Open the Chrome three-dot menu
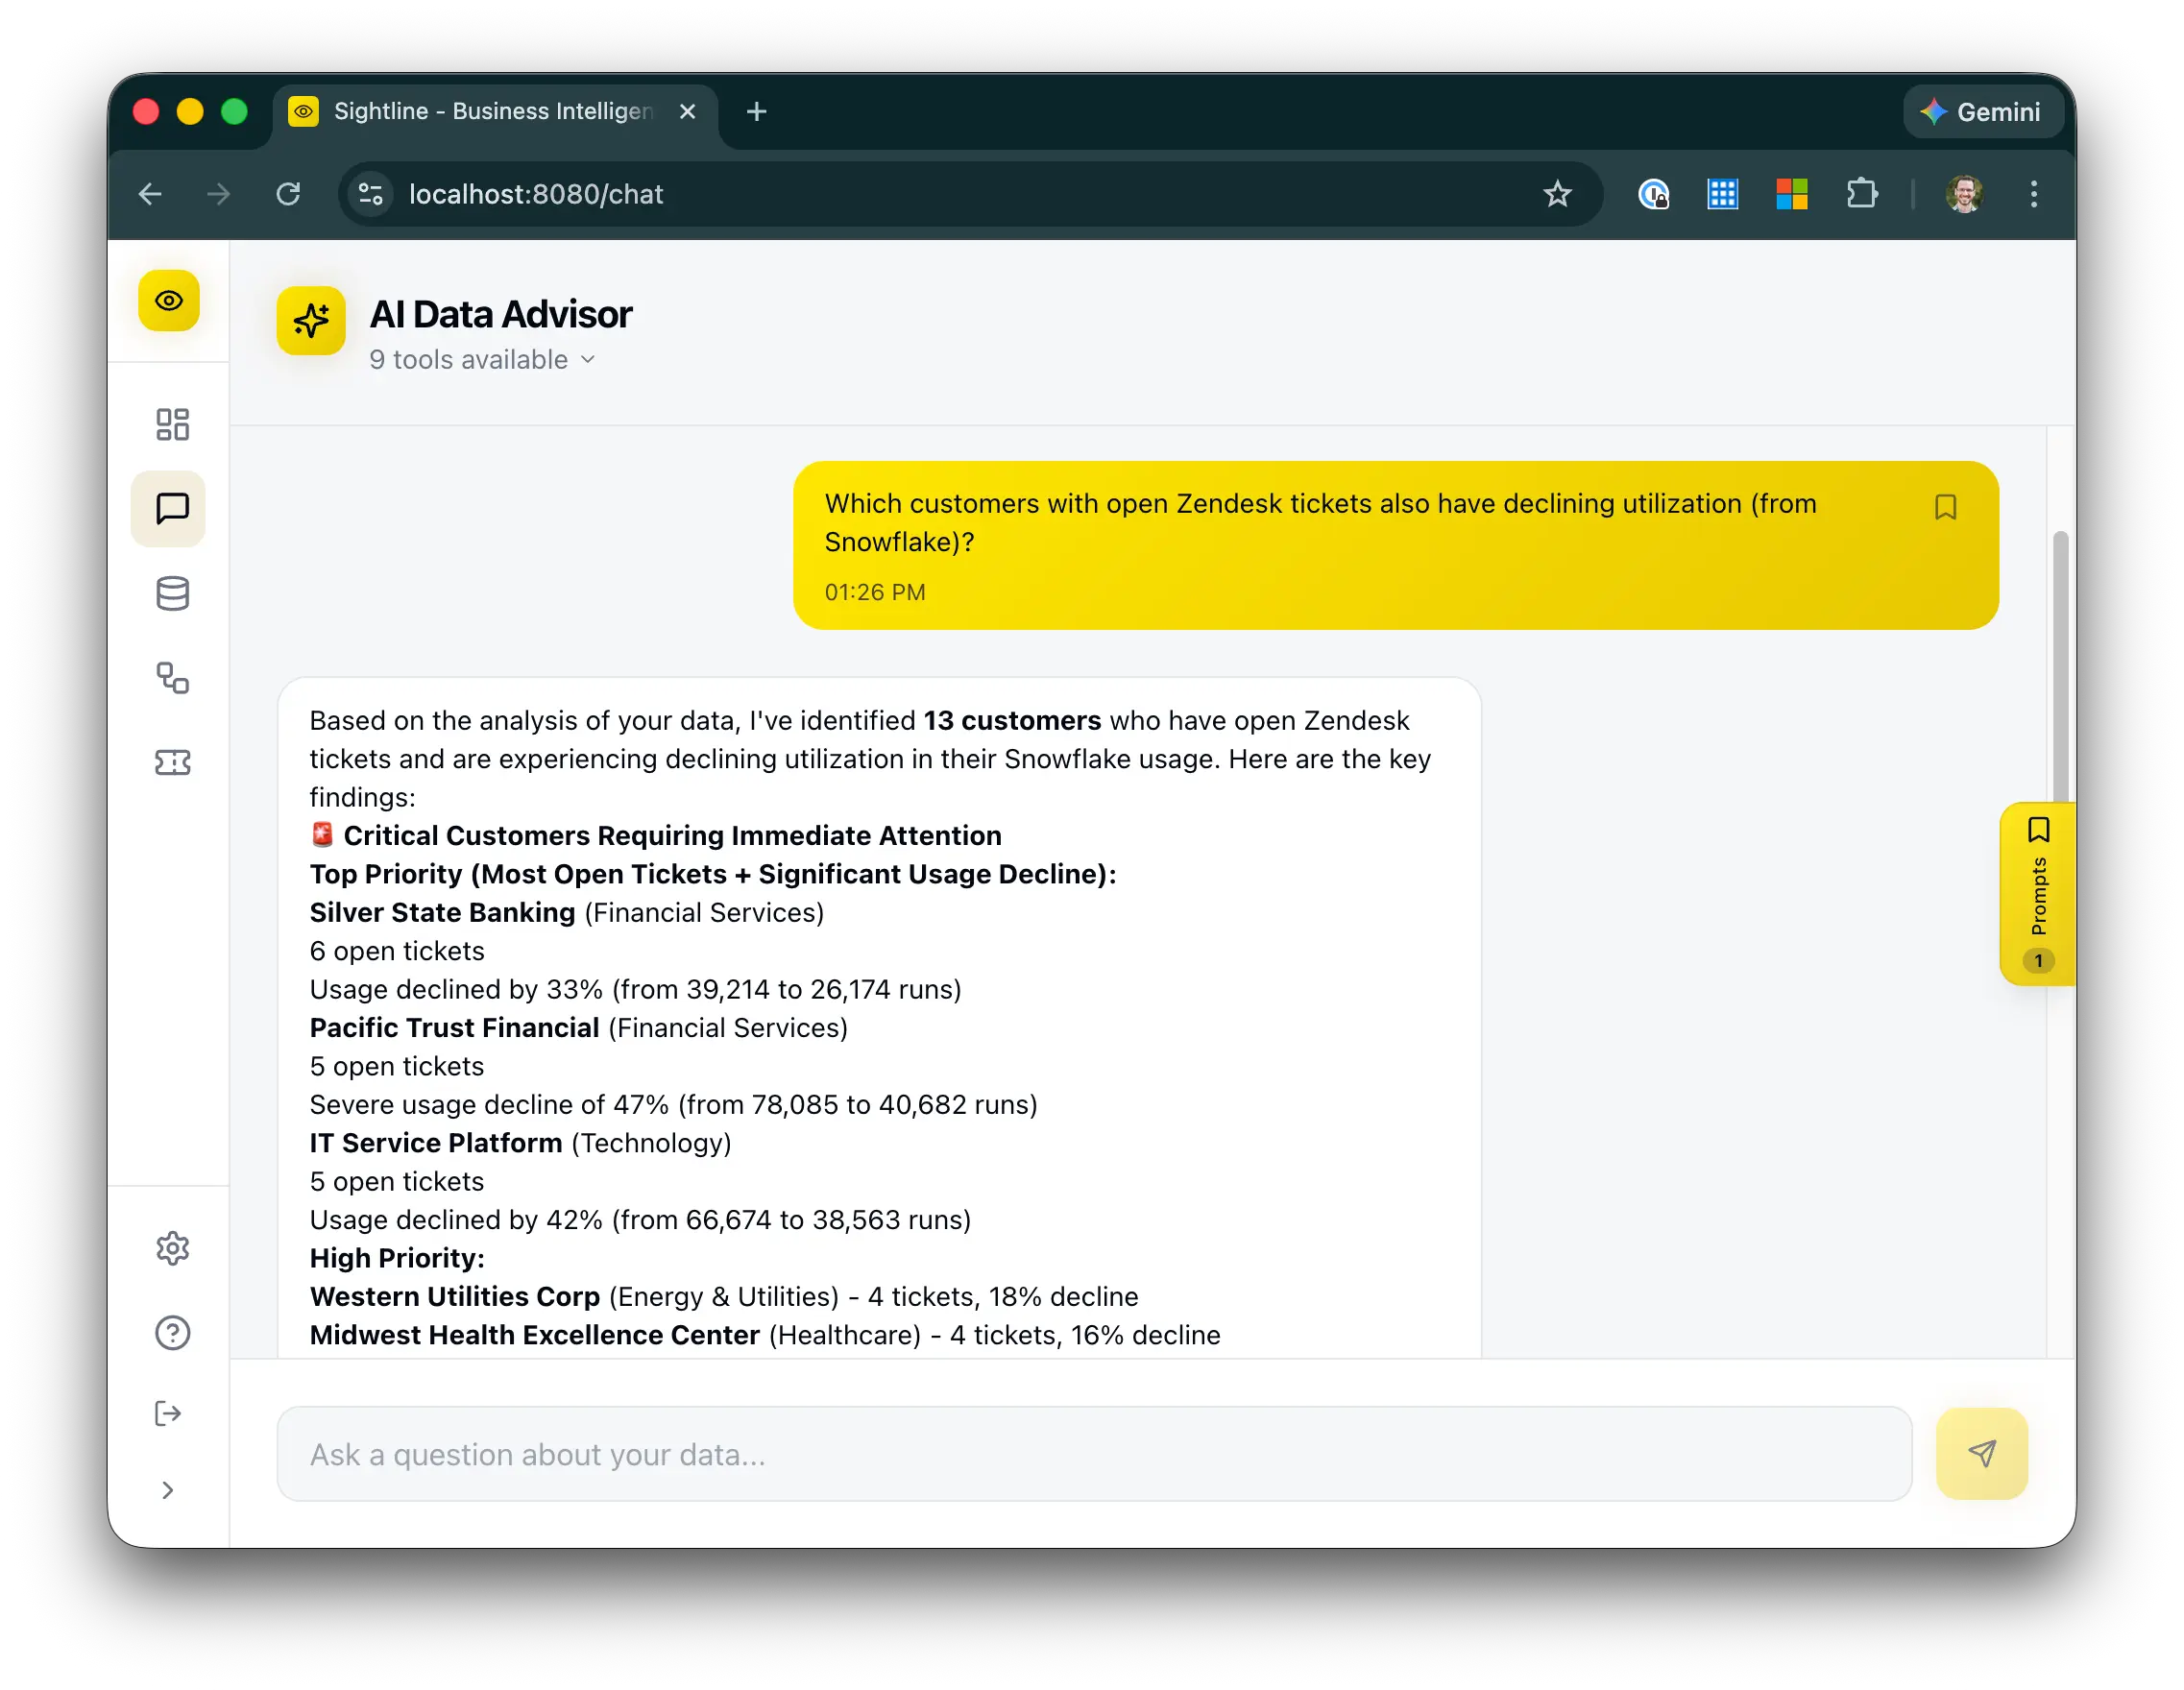Viewport: 2184px width, 1690px height. tap(2033, 194)
